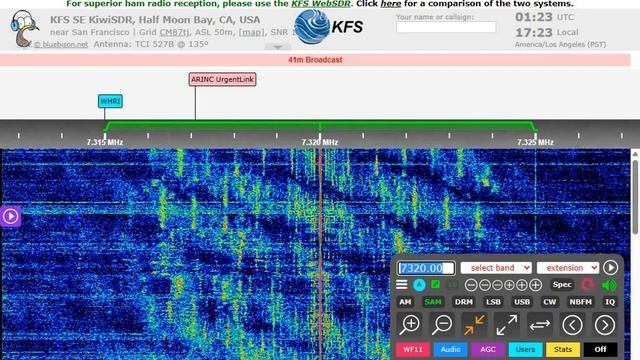The image size is (640, 360).
Task: Click the leftmost circled-minus frequency step button
Action: [471, 285]
